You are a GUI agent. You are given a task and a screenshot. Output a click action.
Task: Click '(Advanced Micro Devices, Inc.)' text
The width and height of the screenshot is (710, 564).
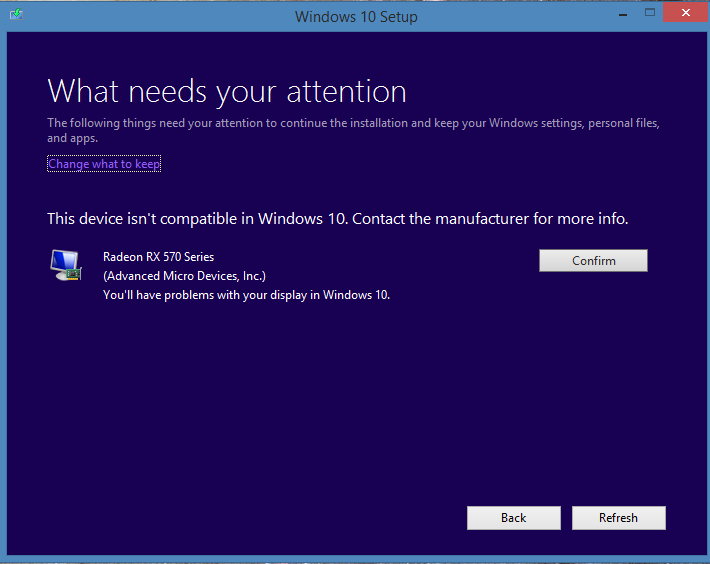184,276
